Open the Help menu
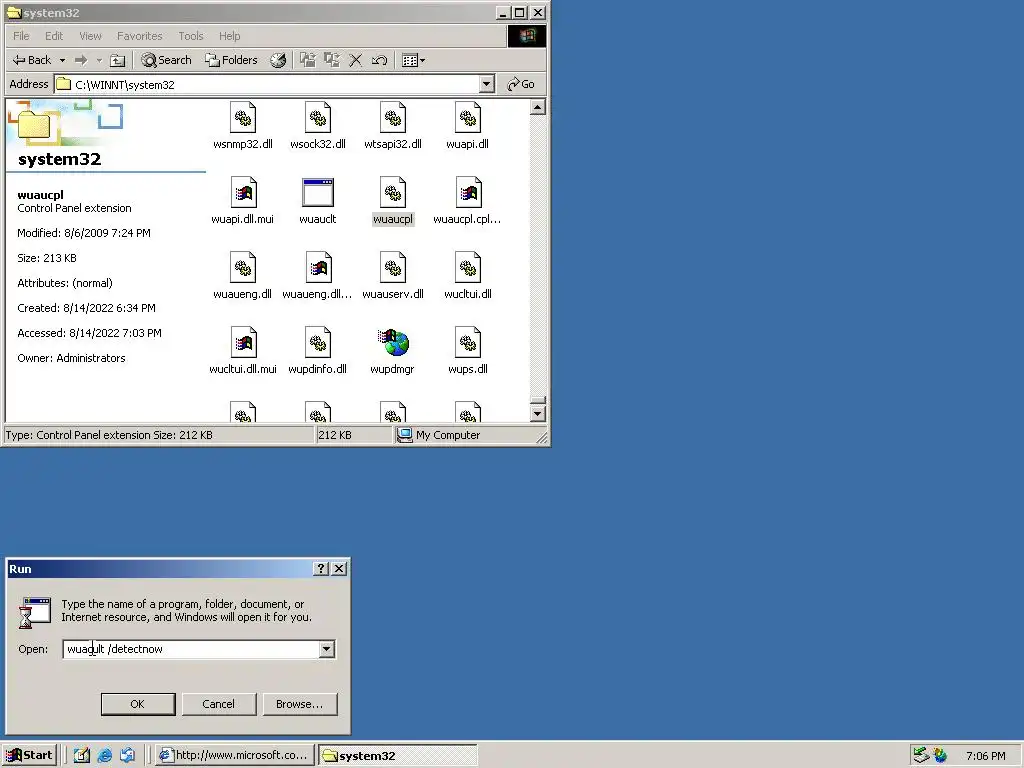1024x768 pixels. (x=229, y=36)
